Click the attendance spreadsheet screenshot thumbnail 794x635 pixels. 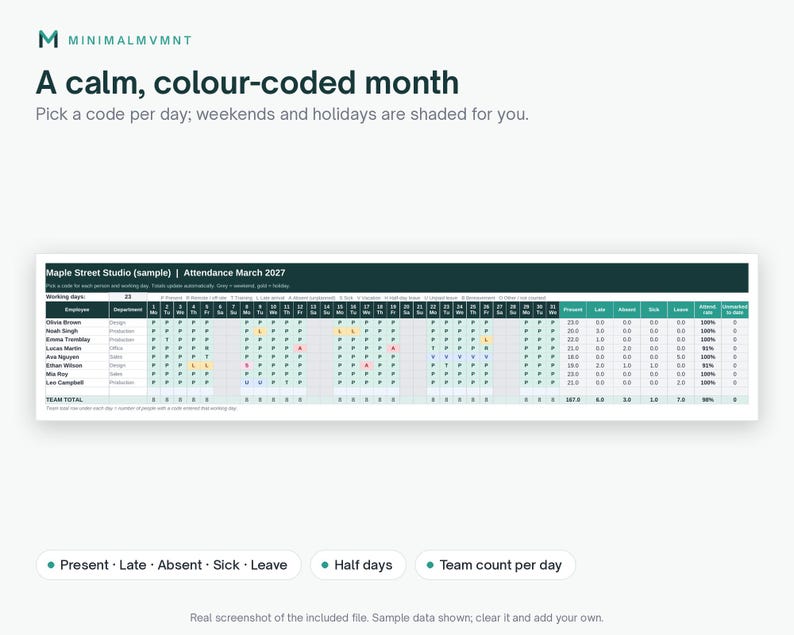coord(397,337)
